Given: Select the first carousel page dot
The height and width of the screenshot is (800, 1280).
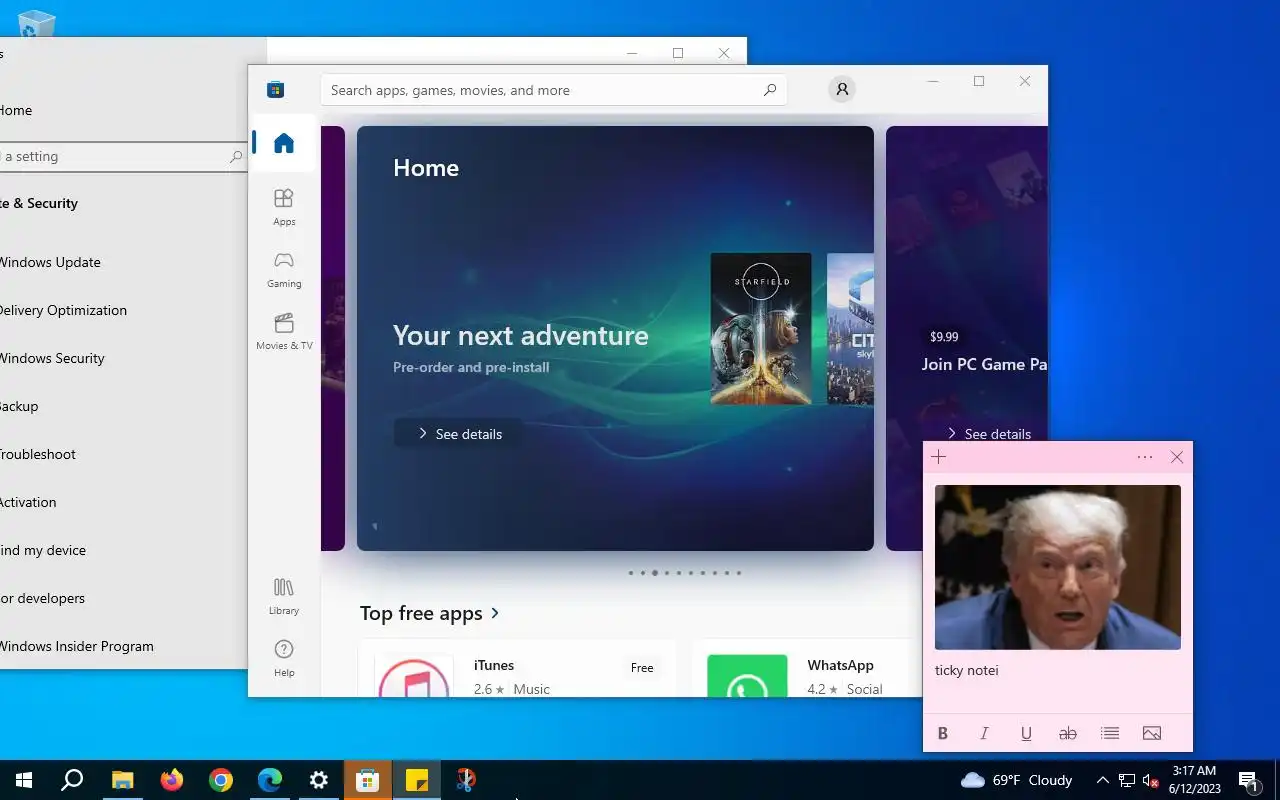Looking at the screenshot, I should (x=630, y=573).
